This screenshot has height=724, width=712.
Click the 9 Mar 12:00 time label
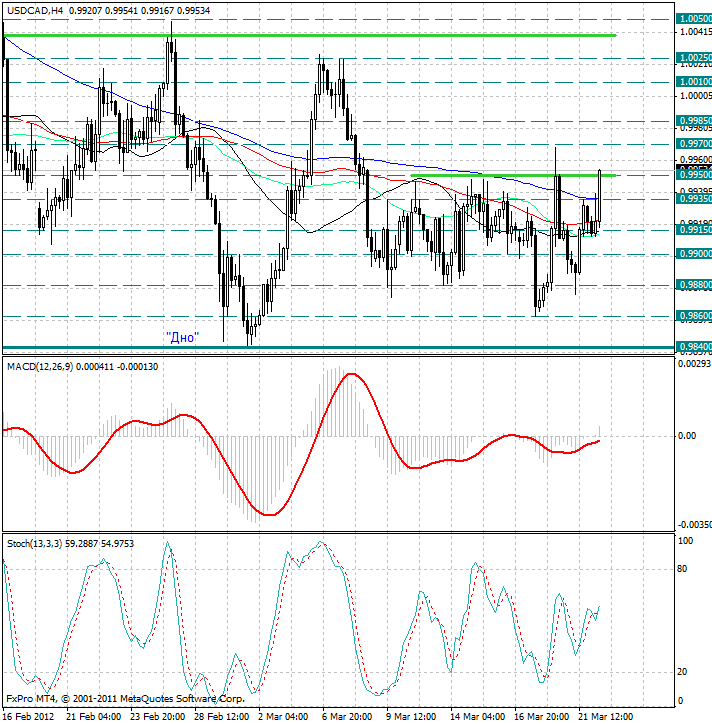tap(411, 717)
